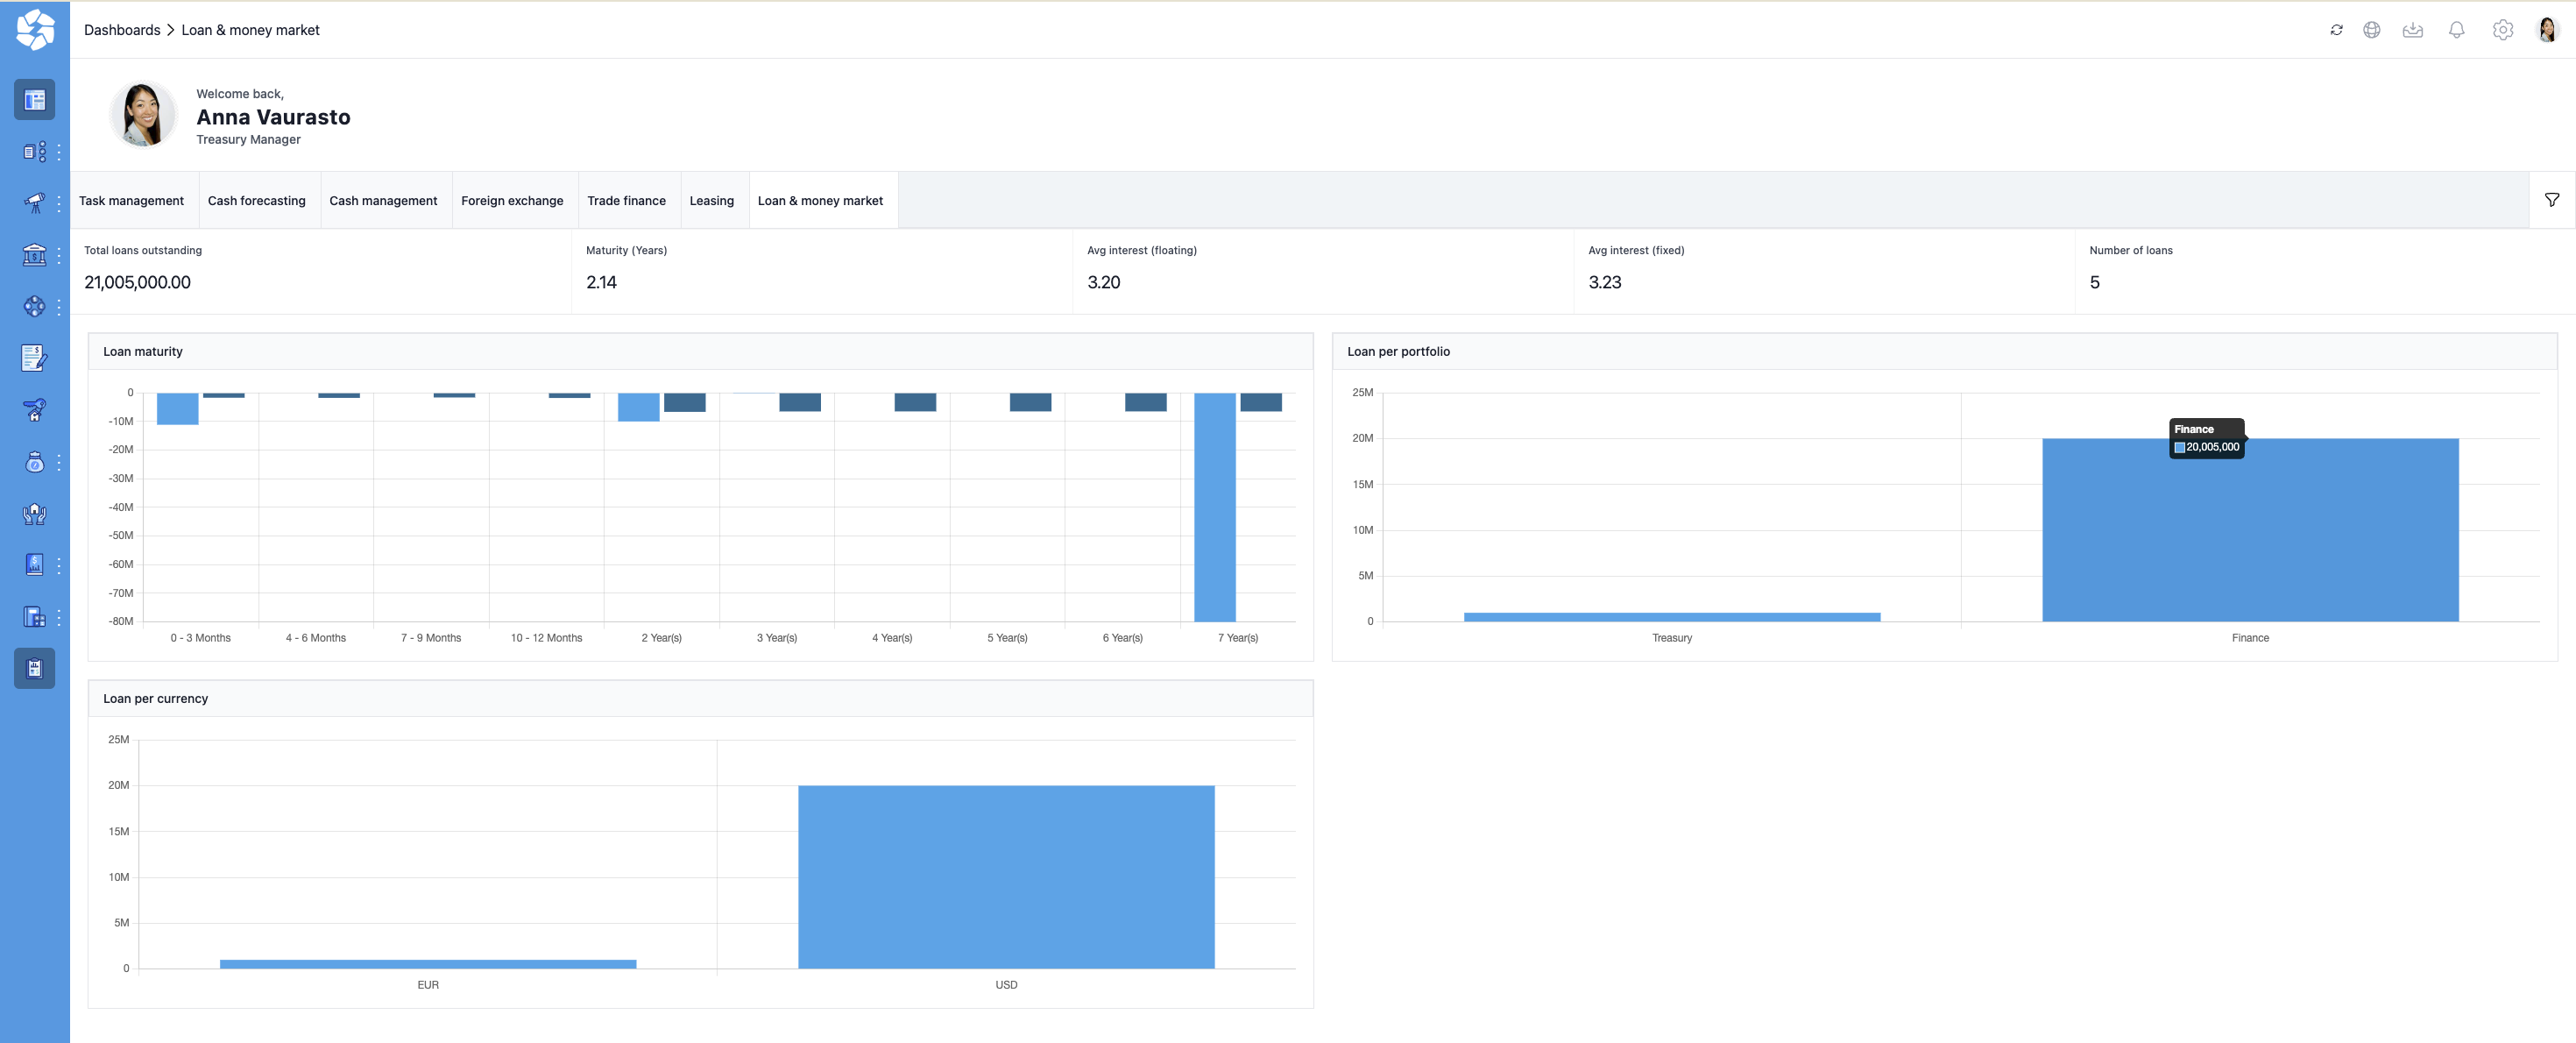The image size is (2576, 1043).
Task: Open the filter funnel on tab bar
Action: pyautogui.click(x=2552, y=200)
